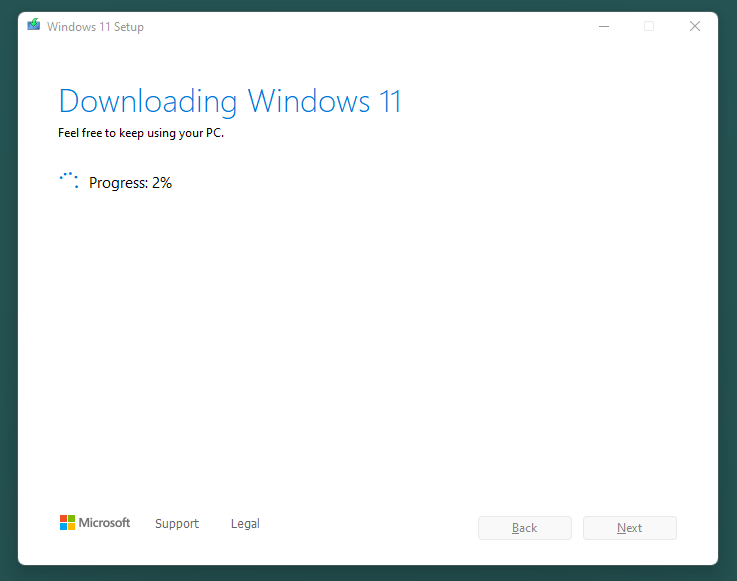The height and width of the screenshot is (581, 737).
Task: Click the 'Progress: 2%' text
Action: (130, 183)
